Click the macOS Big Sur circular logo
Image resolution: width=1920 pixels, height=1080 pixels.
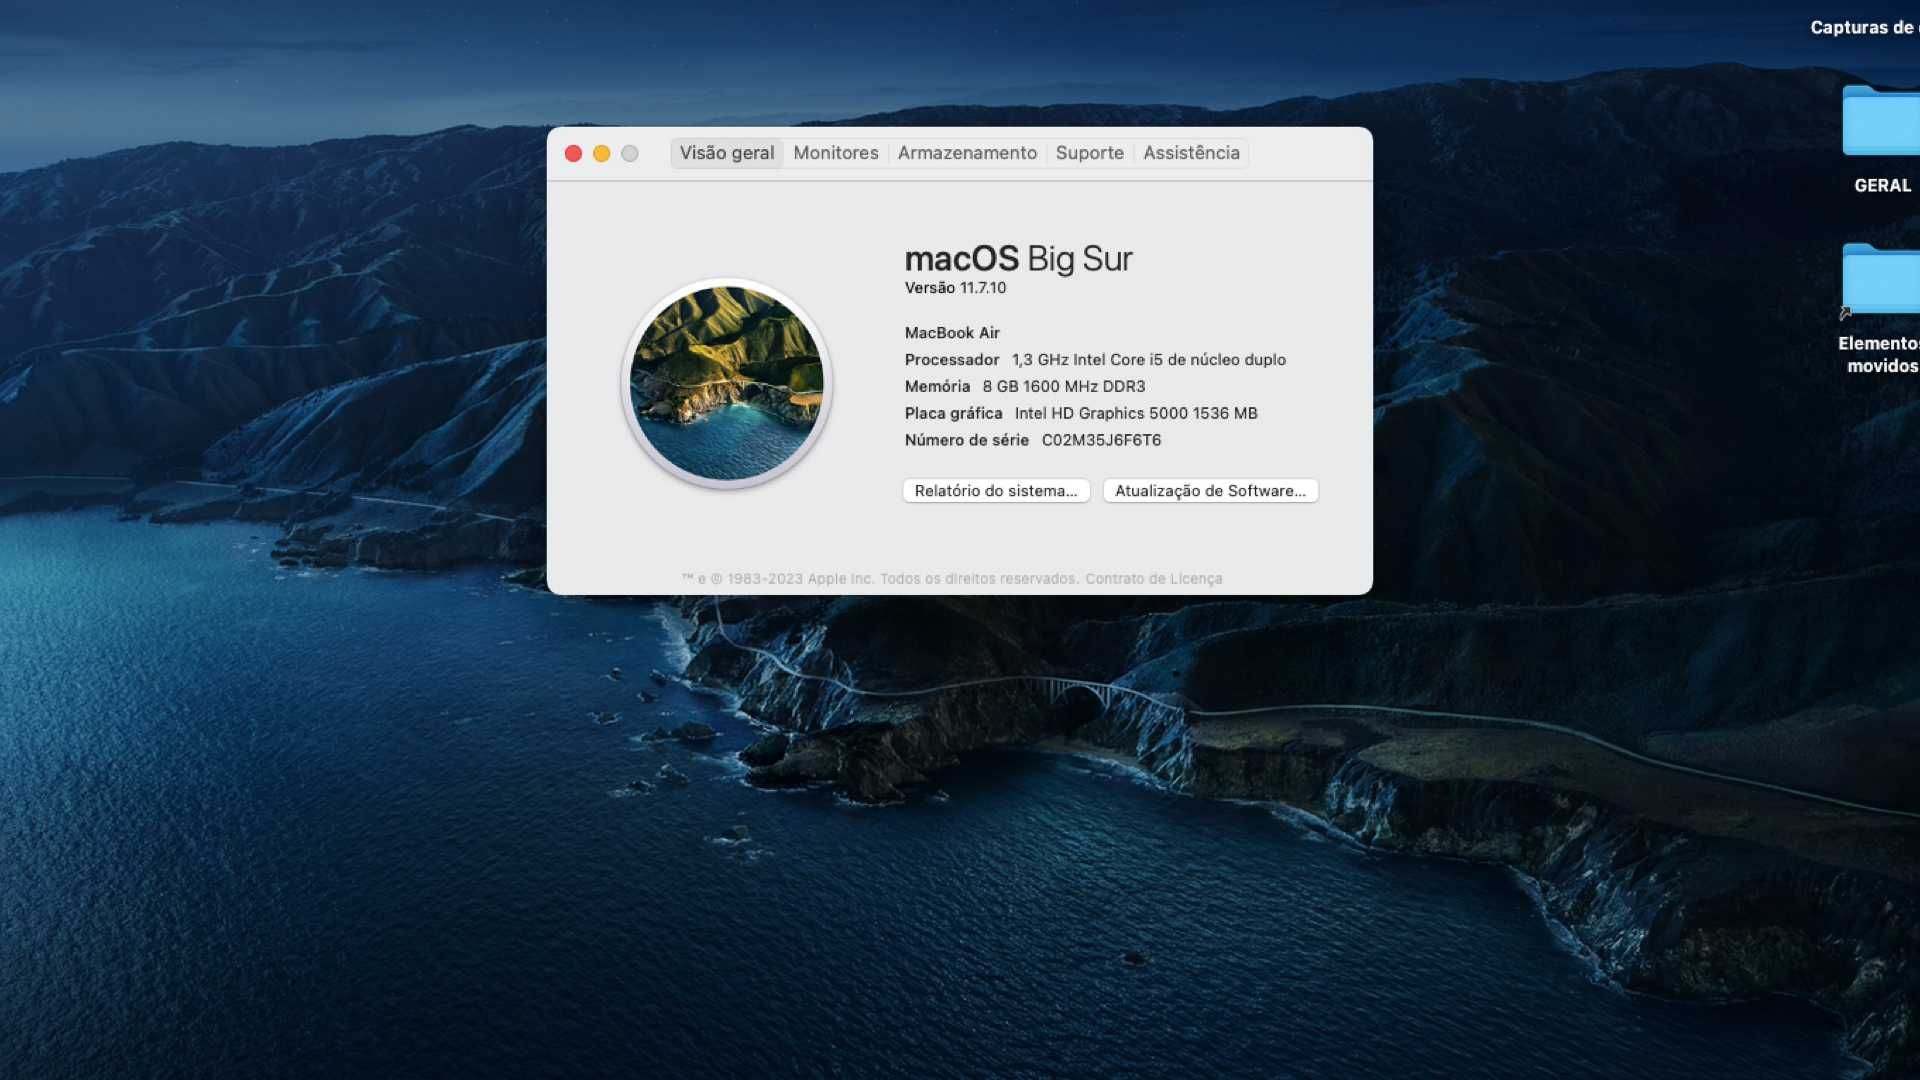click(x=727, y=383)
